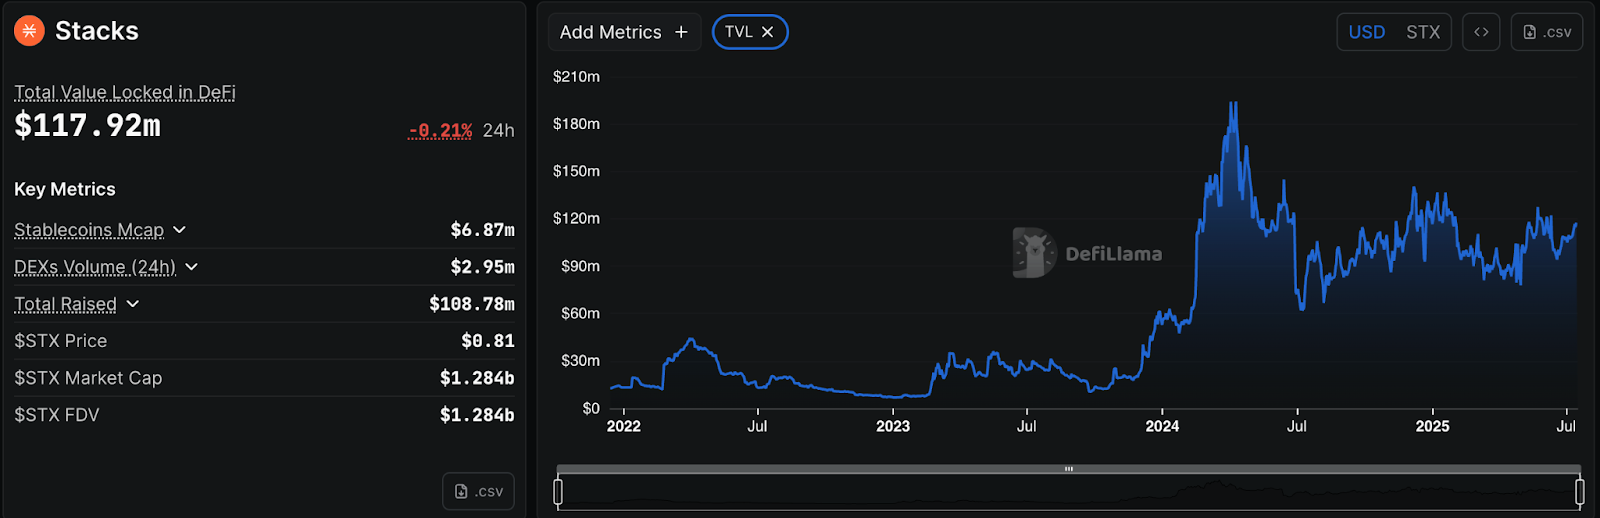Click the plus icon in Add Metrics
Screen dimensions: 1600x518
coord(681,32)
